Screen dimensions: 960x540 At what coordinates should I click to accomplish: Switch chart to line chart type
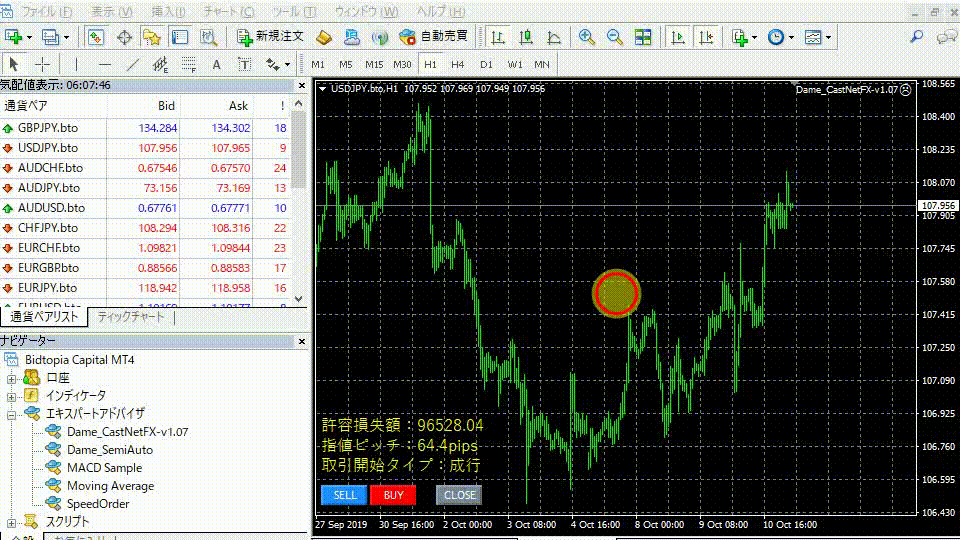tap(554, 37)
